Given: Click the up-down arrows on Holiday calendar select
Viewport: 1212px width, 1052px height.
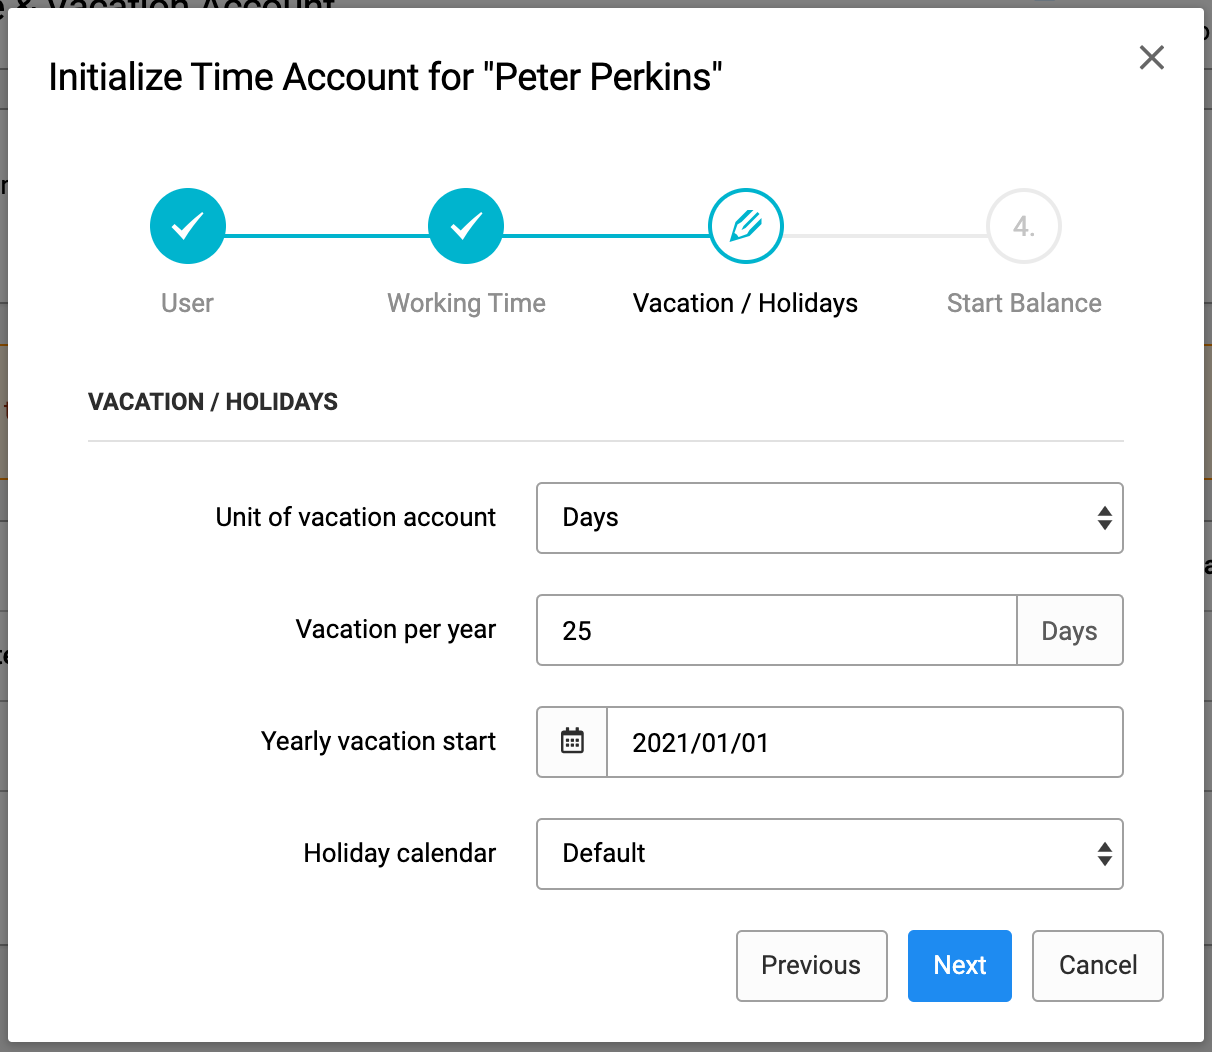Looking at the screenshot, I should (x=1104, y=854).
